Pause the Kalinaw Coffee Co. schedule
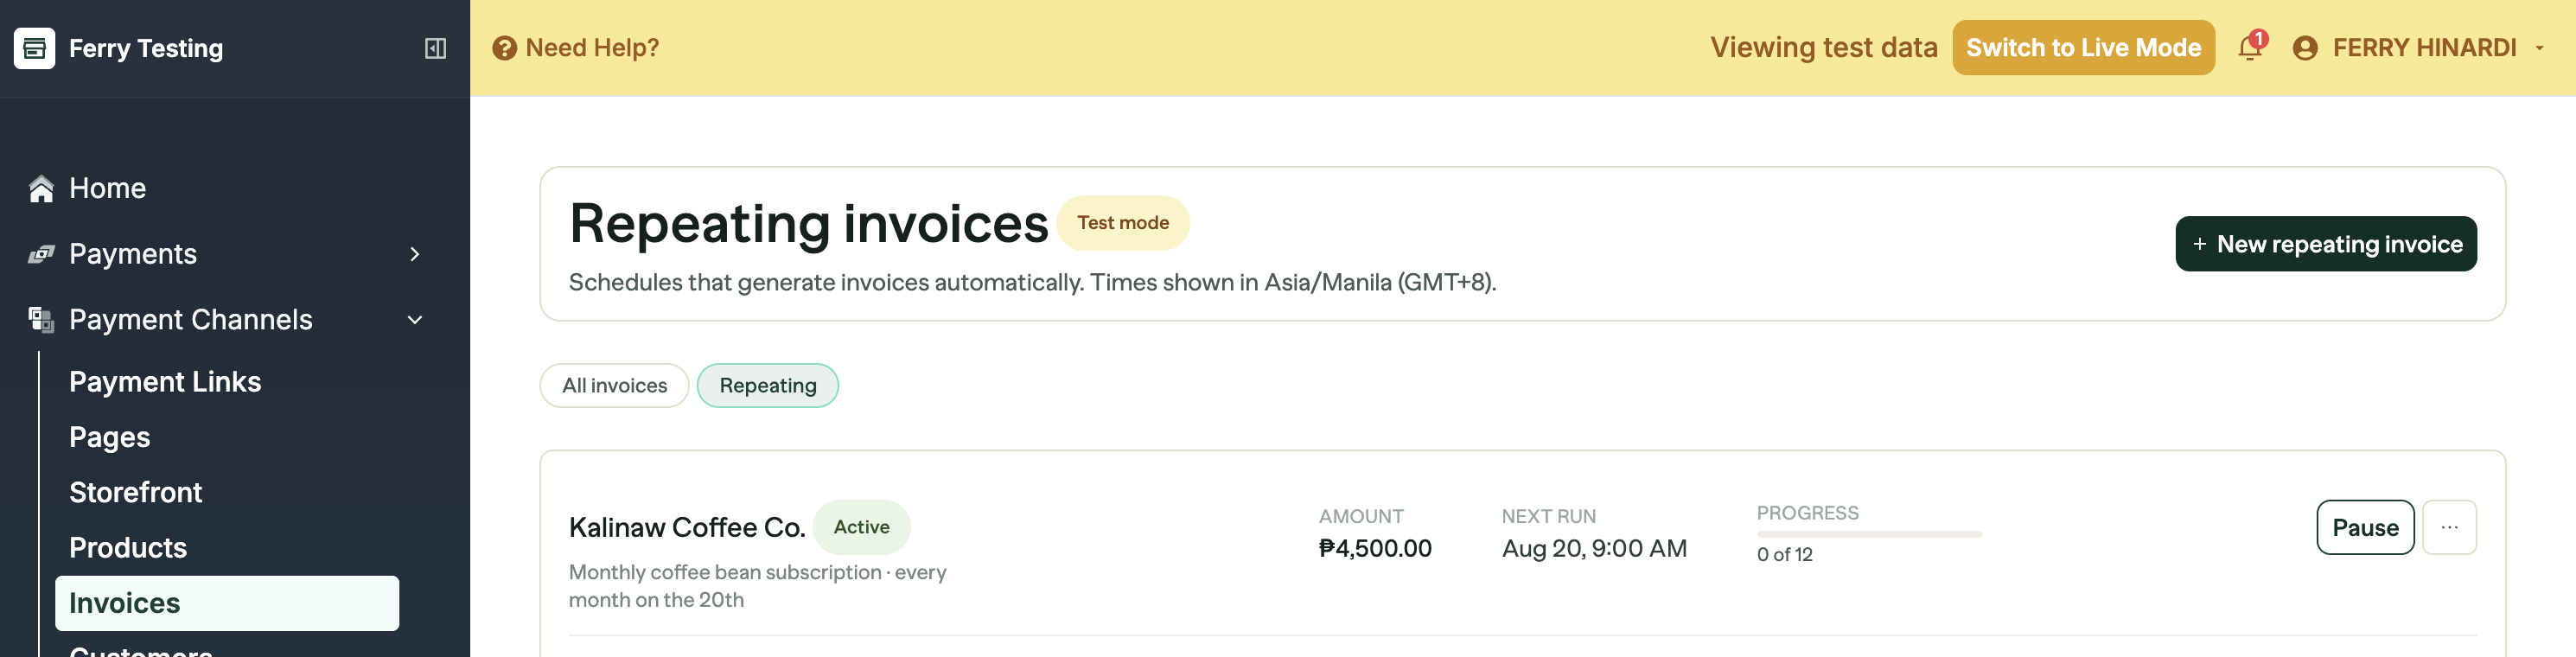Screen dimensions: 2576x657 point(2365,527)
